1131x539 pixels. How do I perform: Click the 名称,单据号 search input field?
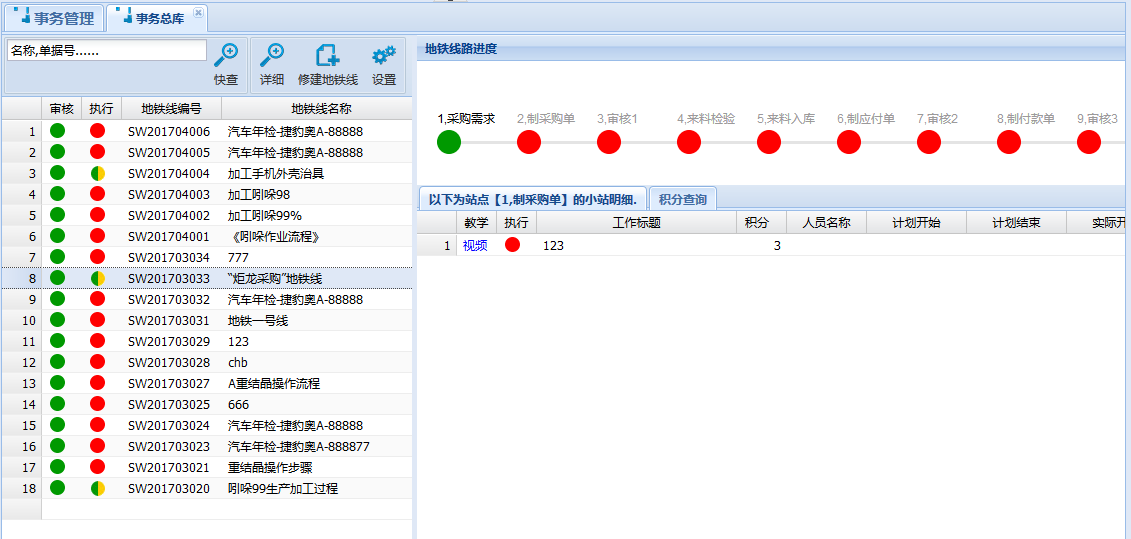106,50
